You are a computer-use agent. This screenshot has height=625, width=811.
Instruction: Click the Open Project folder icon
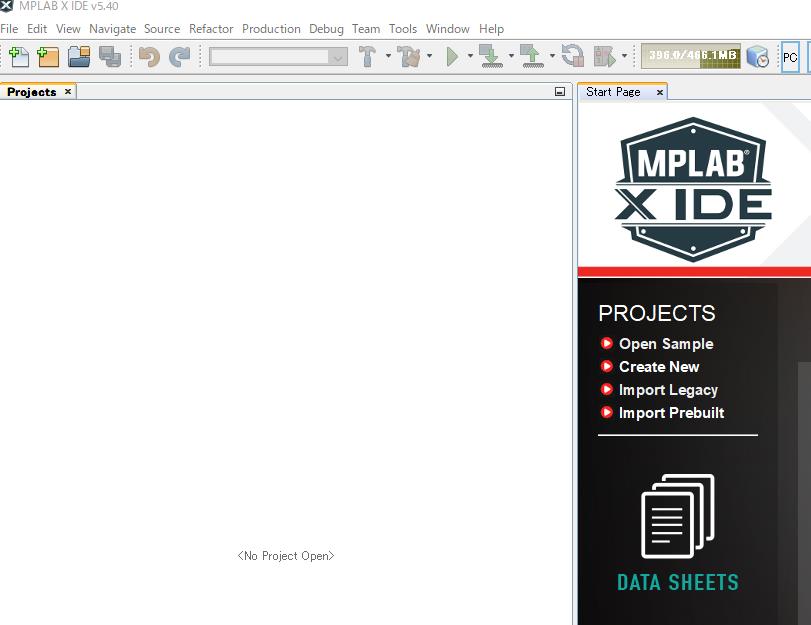coord(79,56)
